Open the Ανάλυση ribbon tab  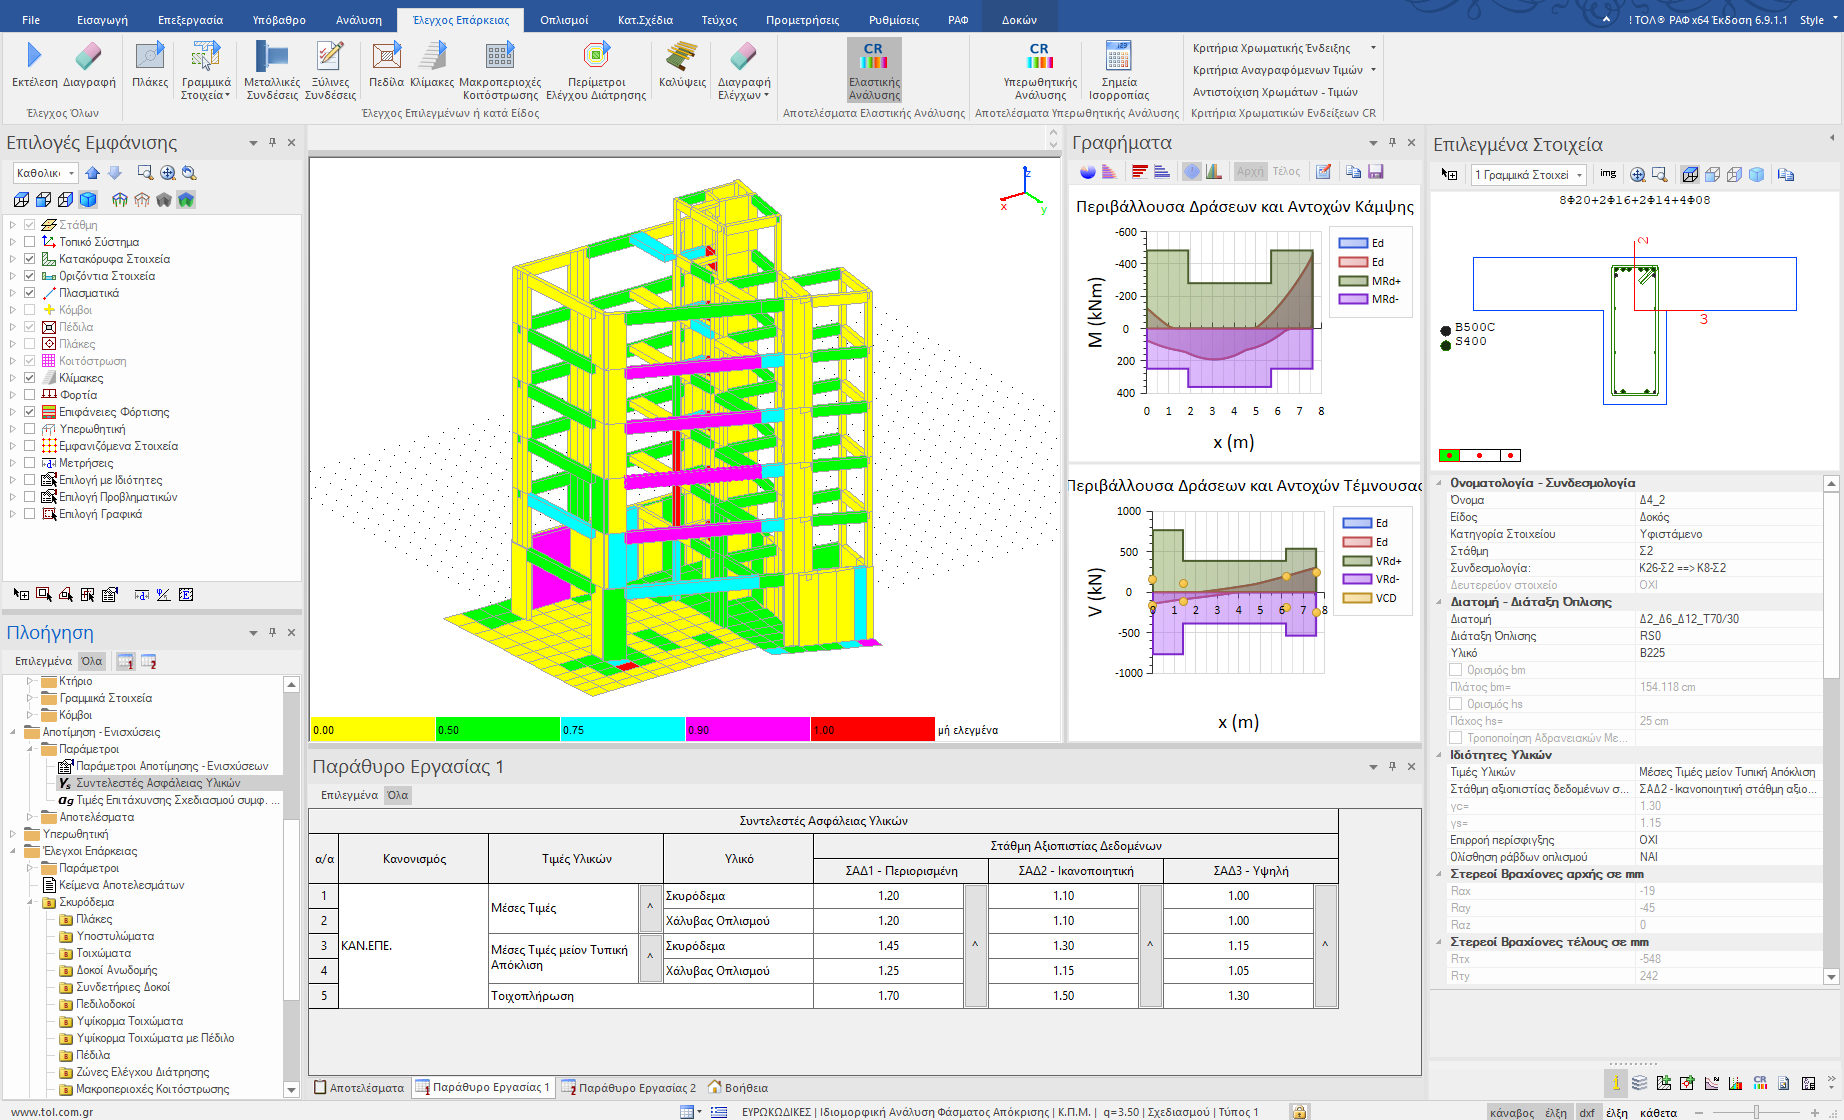(x=359, y=20)
